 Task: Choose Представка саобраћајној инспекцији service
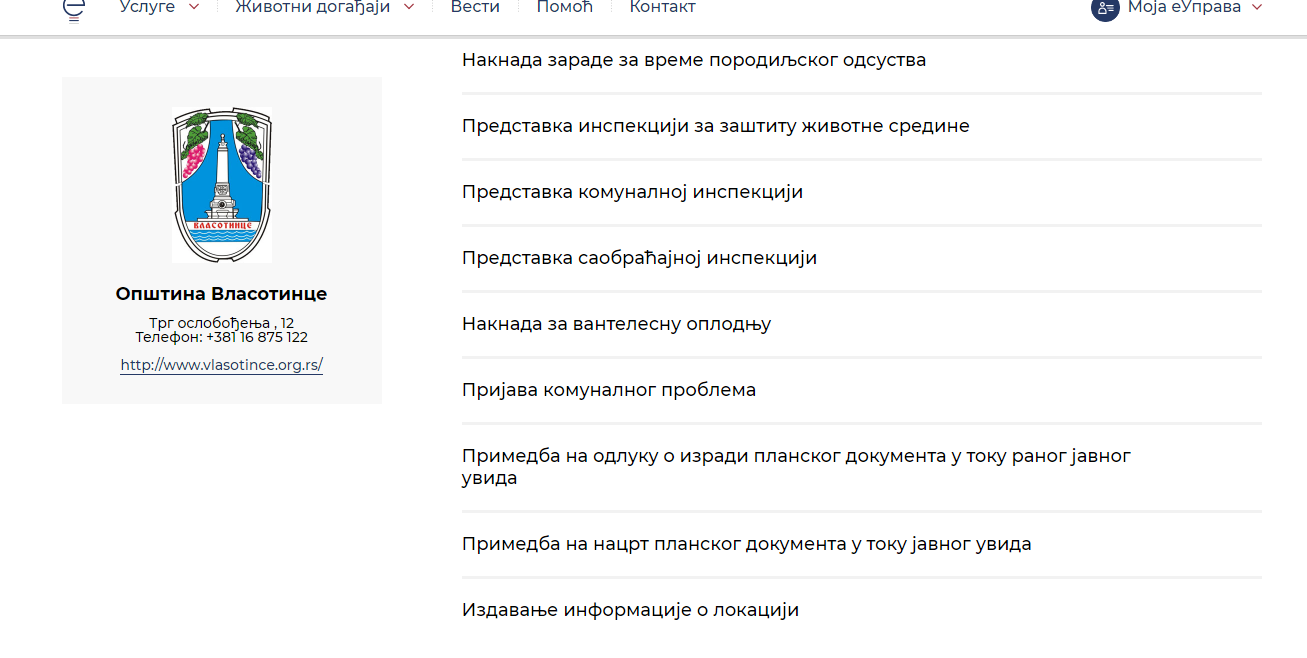click(x=639, y=258)
